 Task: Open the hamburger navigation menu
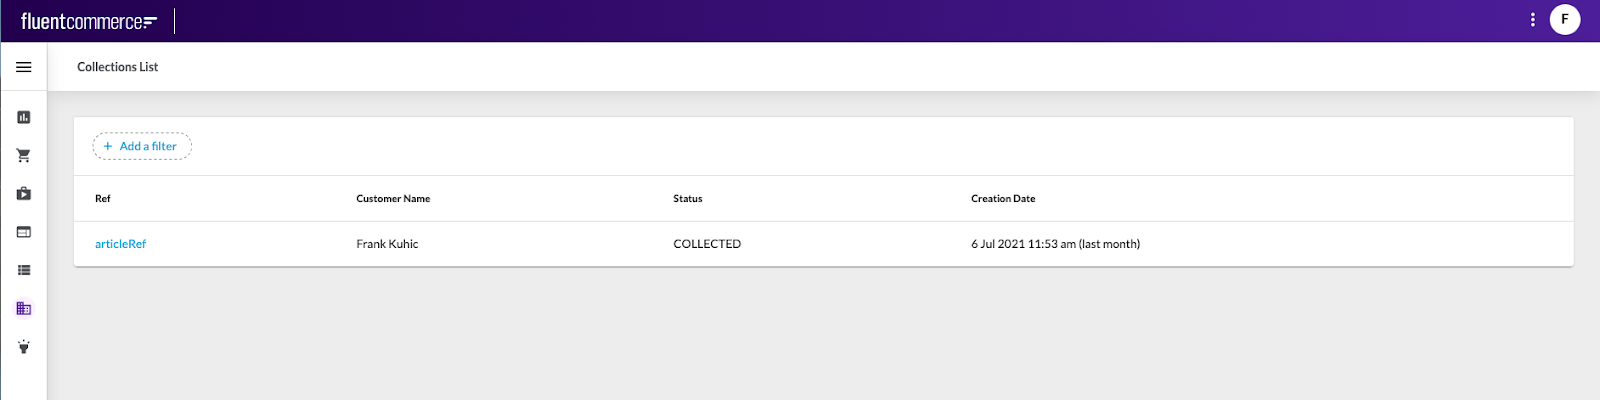pos(24,67)
